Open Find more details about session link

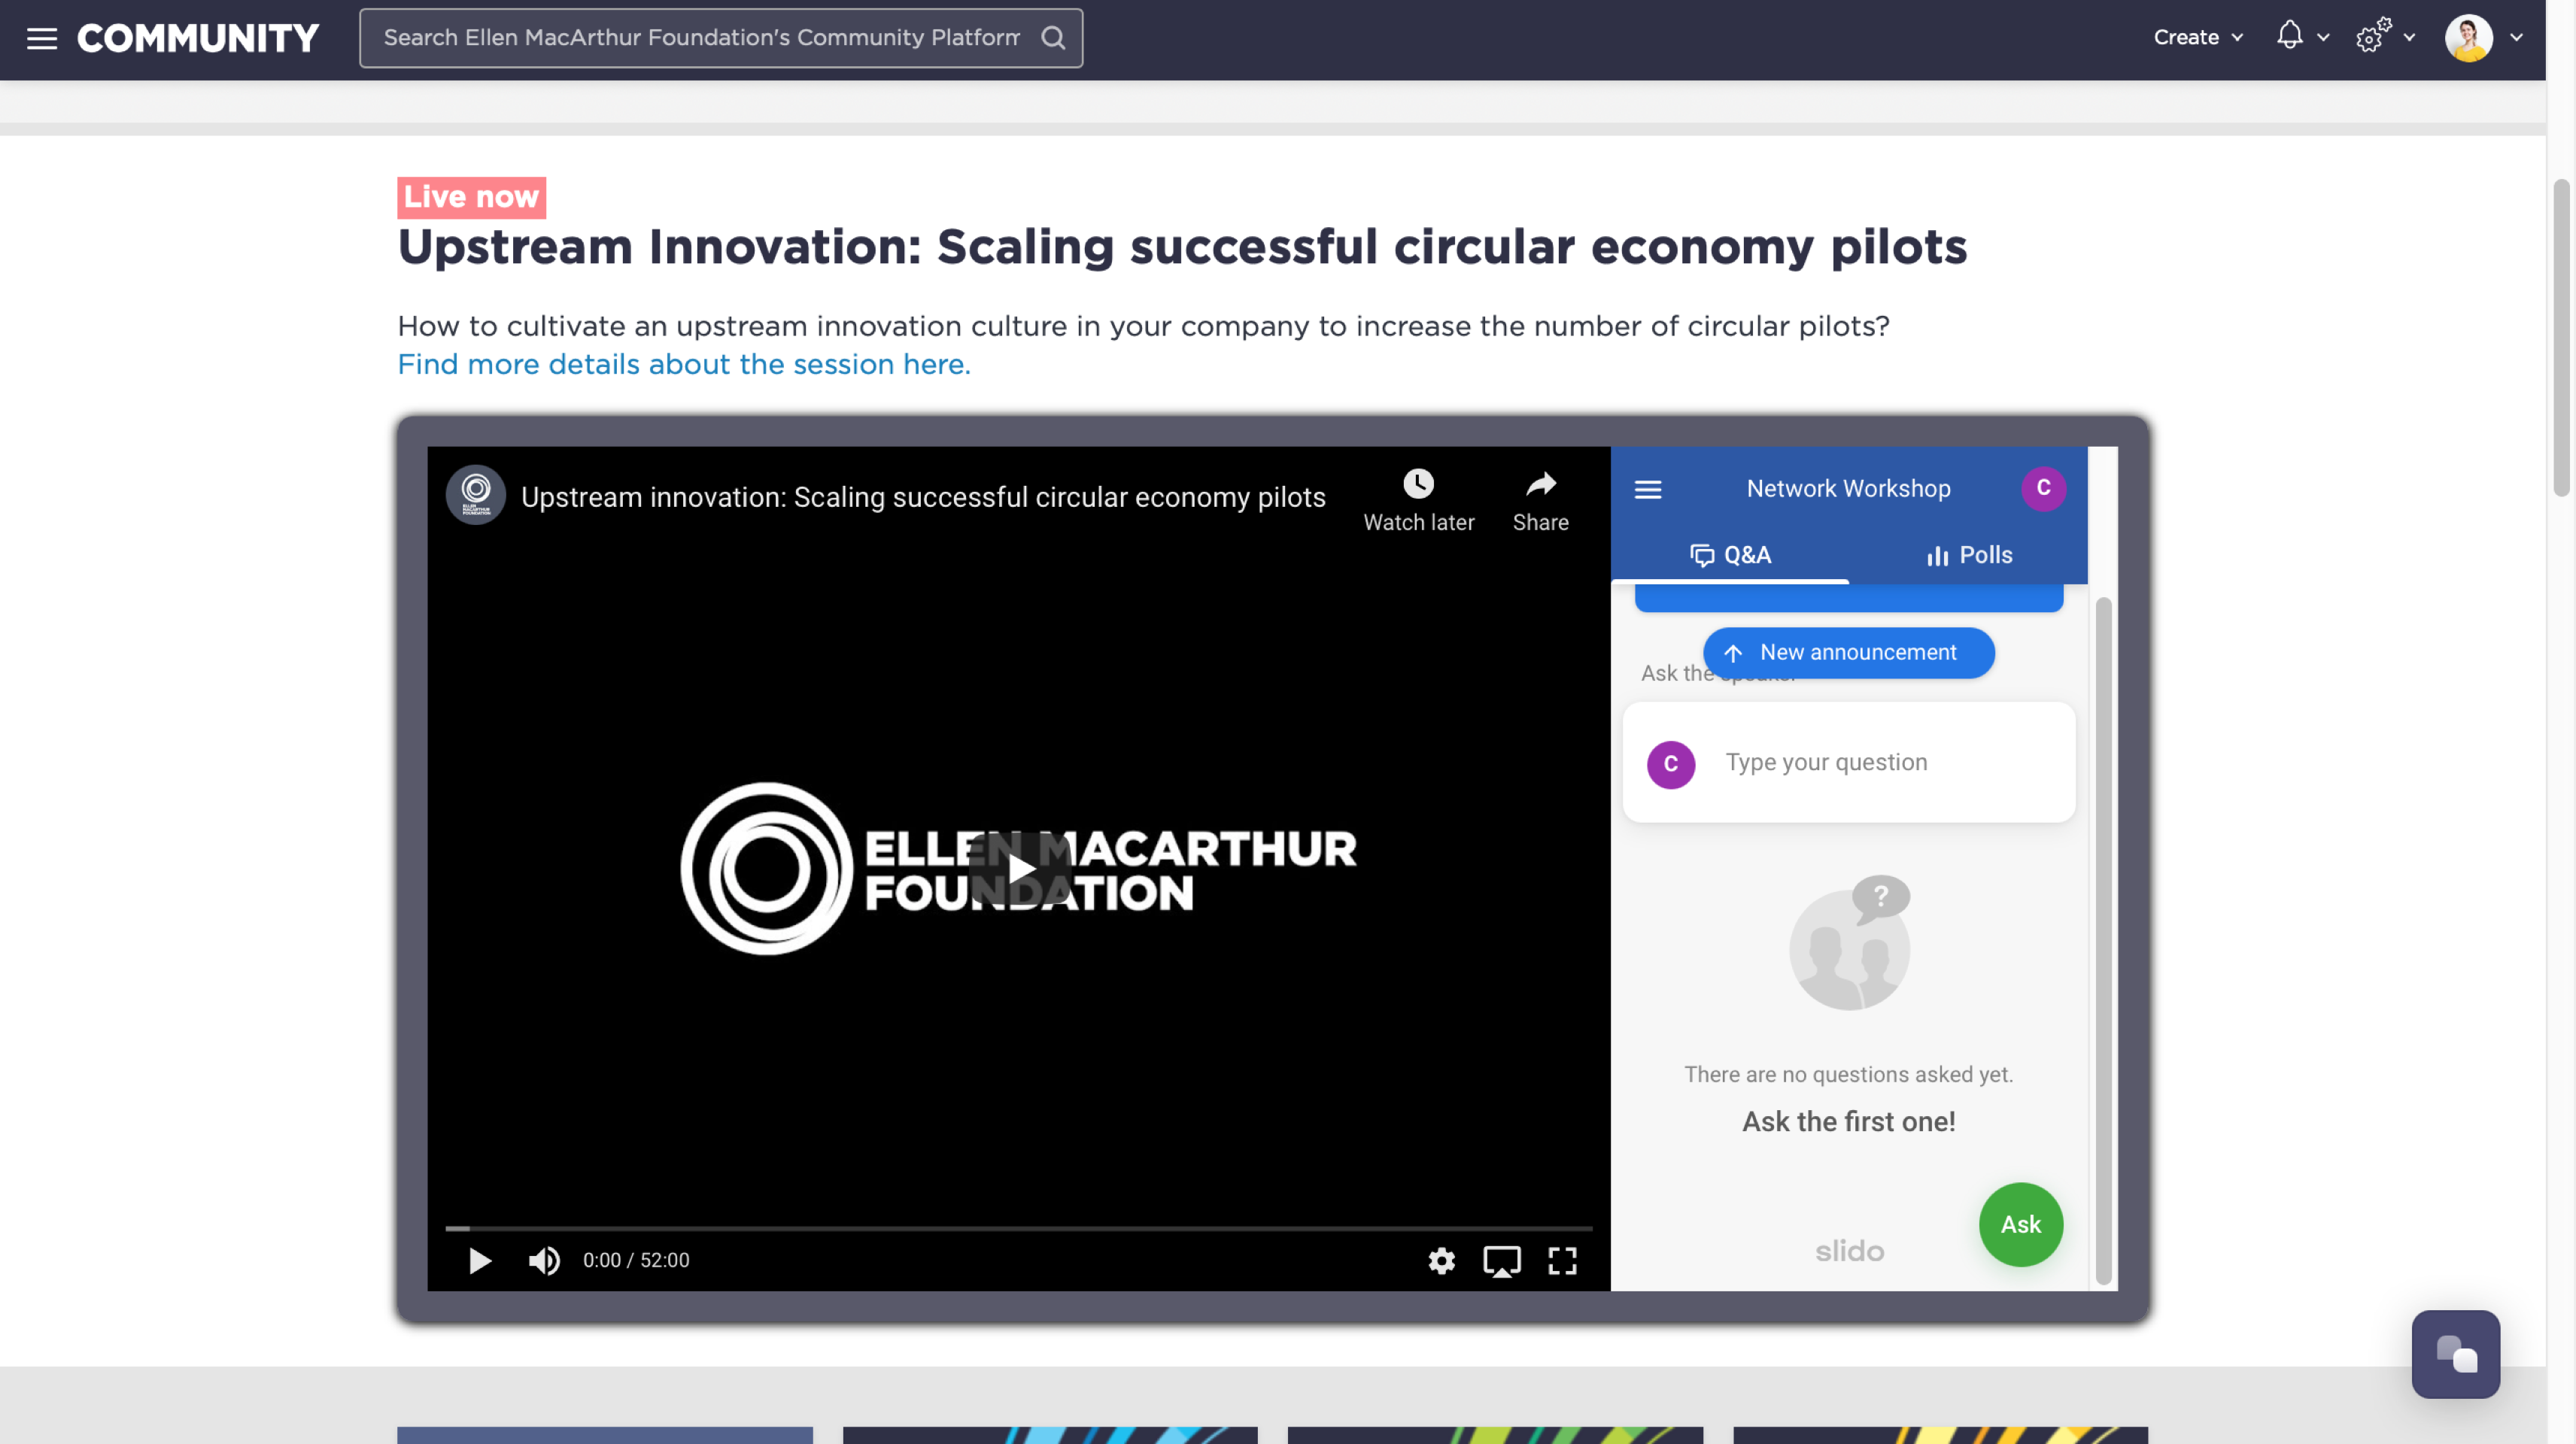pos(683,364)
